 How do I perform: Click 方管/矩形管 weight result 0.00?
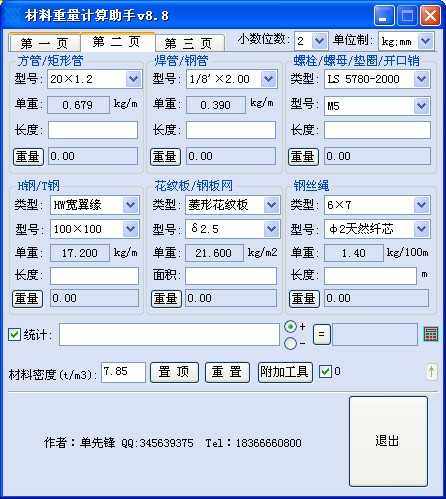point(93,156)
